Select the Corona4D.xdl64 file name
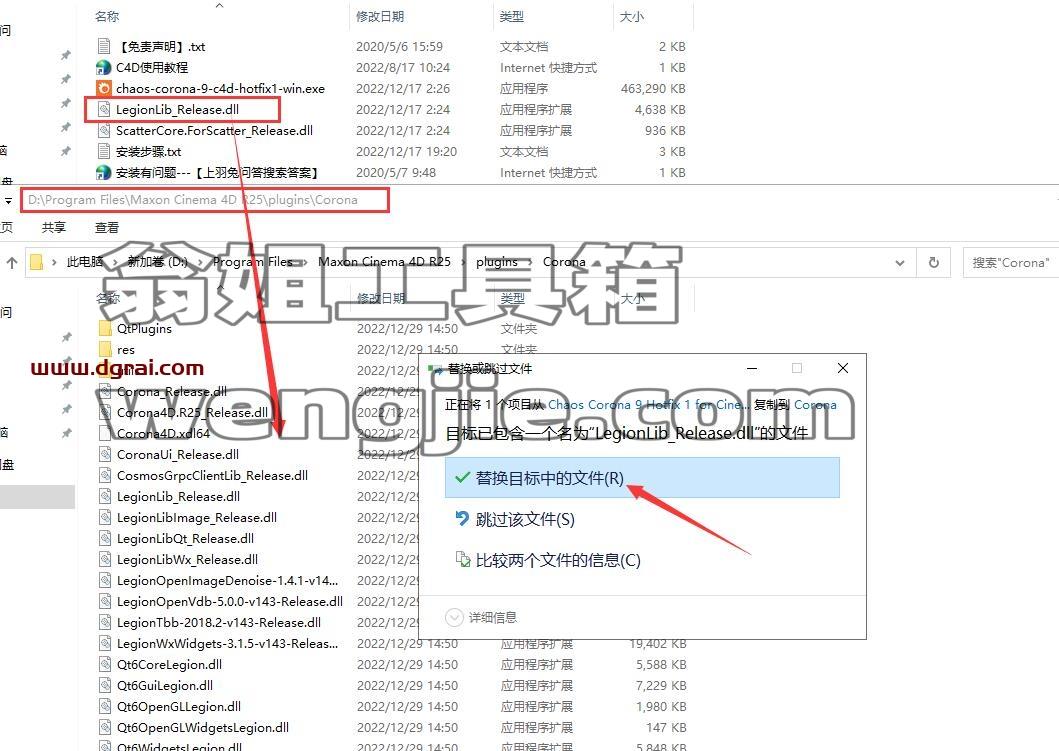 coord(163,433)
